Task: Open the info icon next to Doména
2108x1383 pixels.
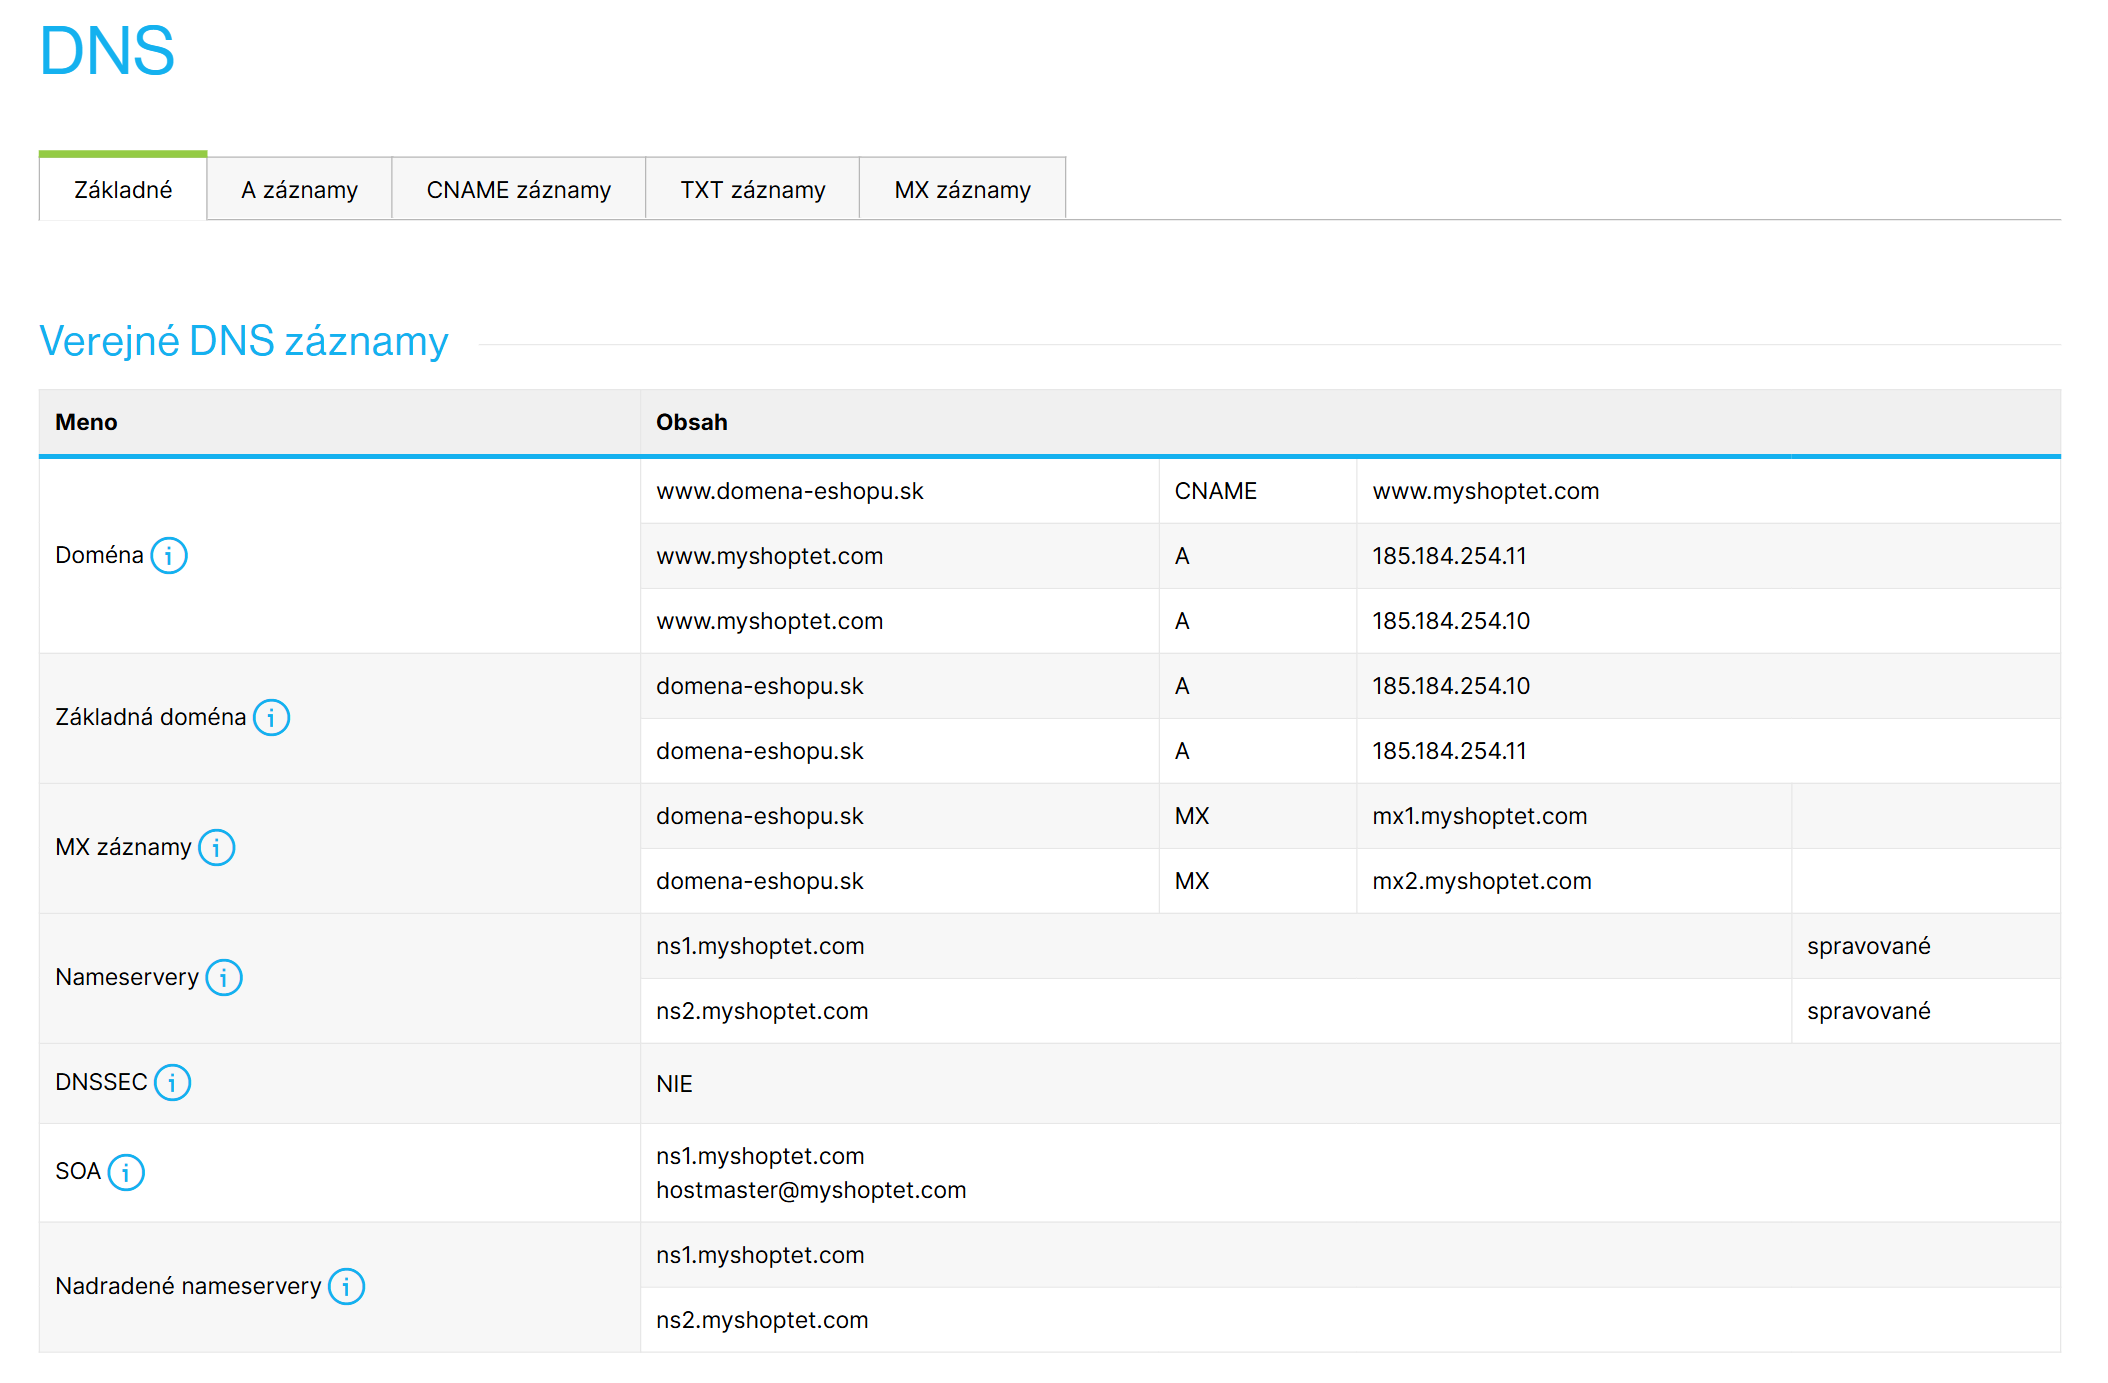Action: [169, 555]
